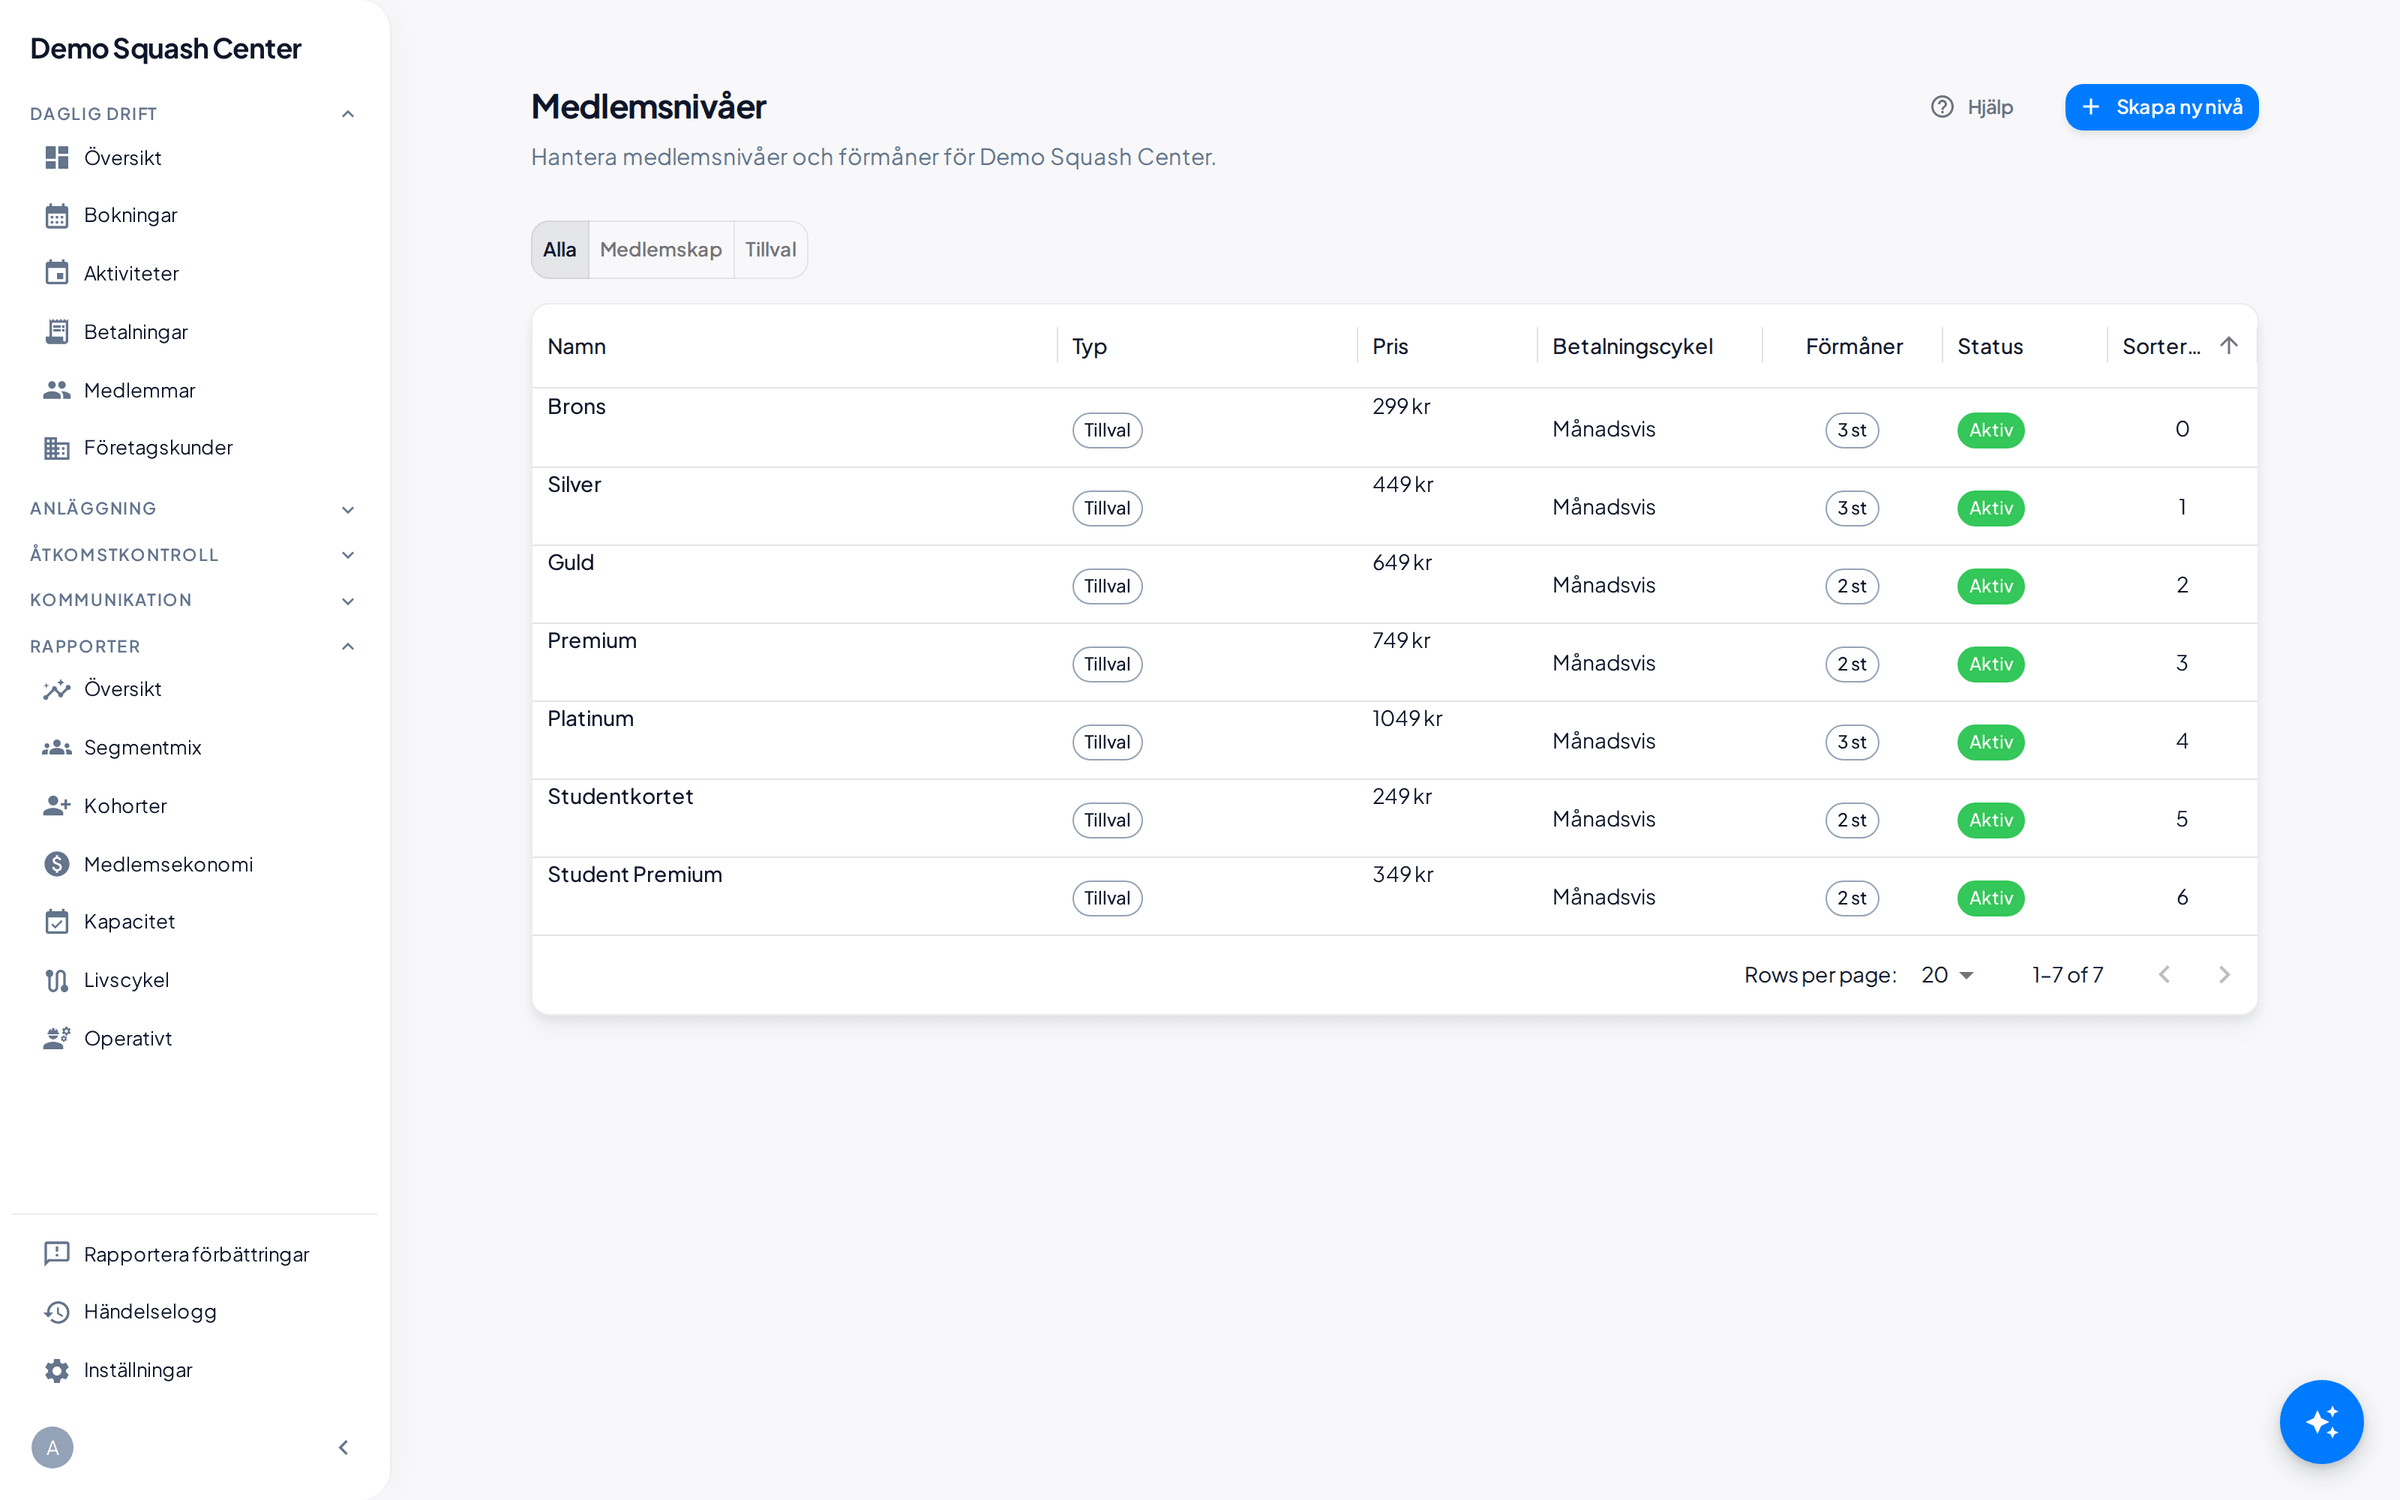Click Månadsvis in the Silver row
This screenshot has height=1500, width=2400.
1604,507
